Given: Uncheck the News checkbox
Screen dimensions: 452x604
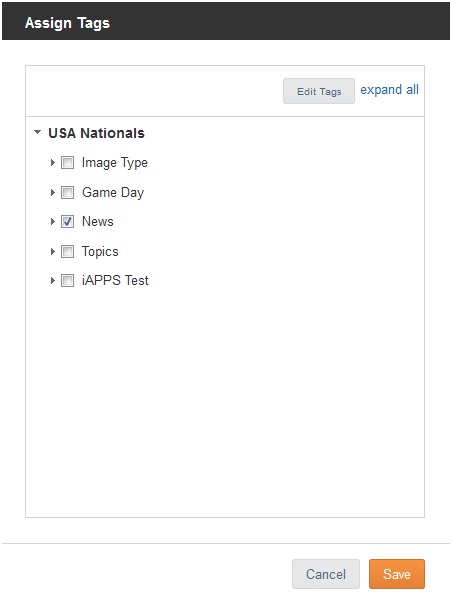Looking at the screenshot, I should (67, 221).
